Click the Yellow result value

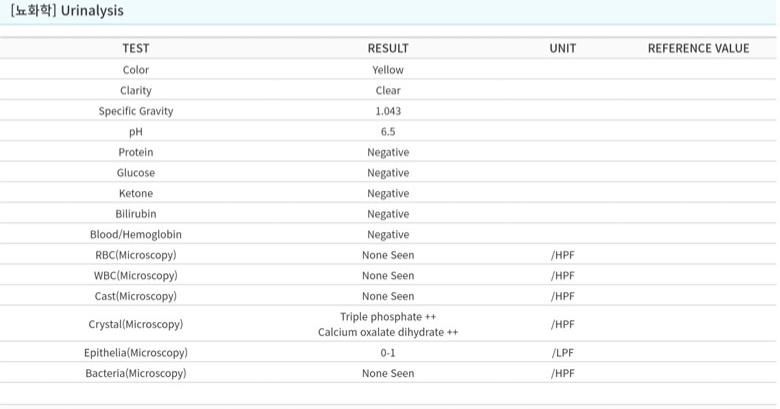[388, 70]
